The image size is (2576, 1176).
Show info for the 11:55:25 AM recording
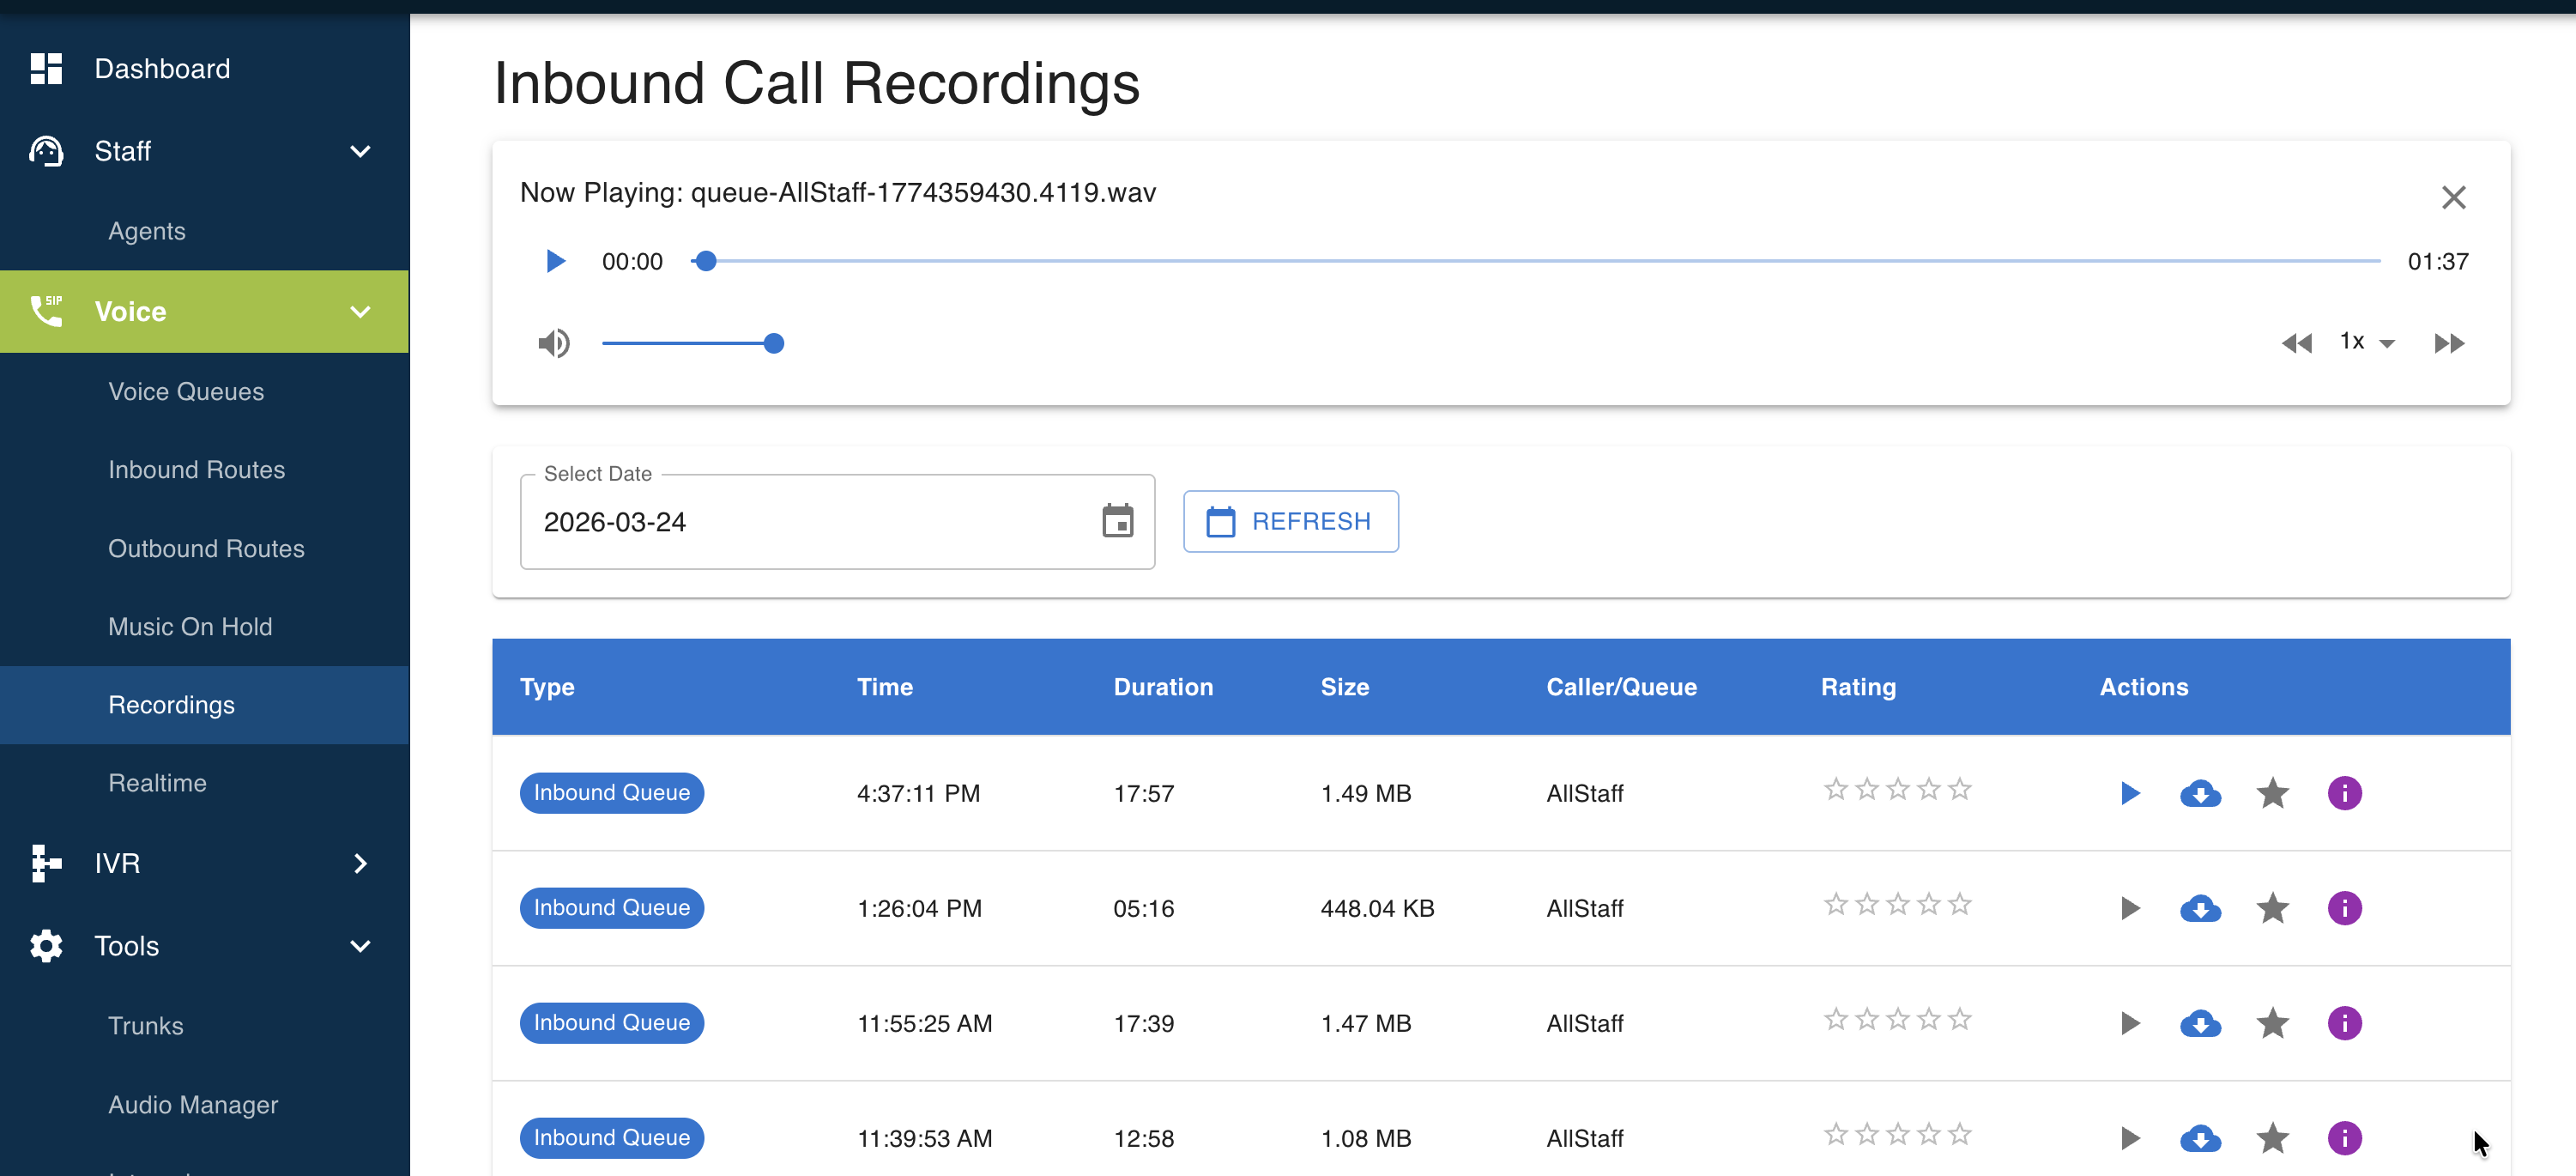coord(2344,1023)
